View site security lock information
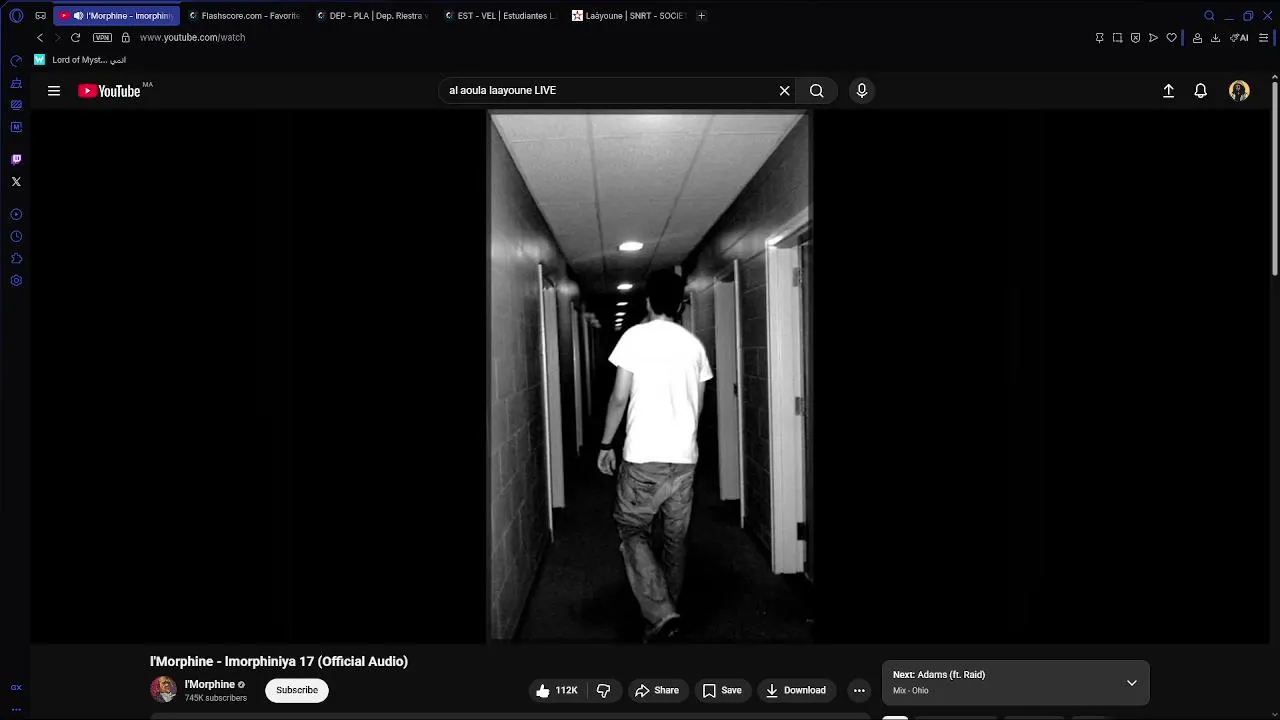1280x720 pixels. (x=125, y=37)
